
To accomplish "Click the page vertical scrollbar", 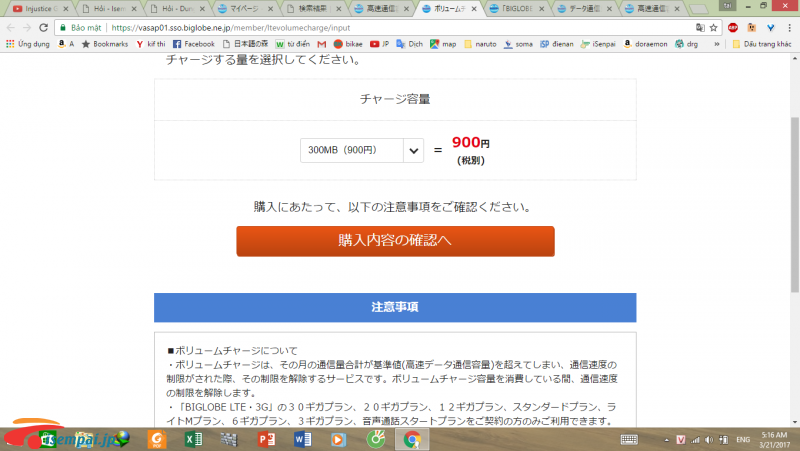I will 794,200.
